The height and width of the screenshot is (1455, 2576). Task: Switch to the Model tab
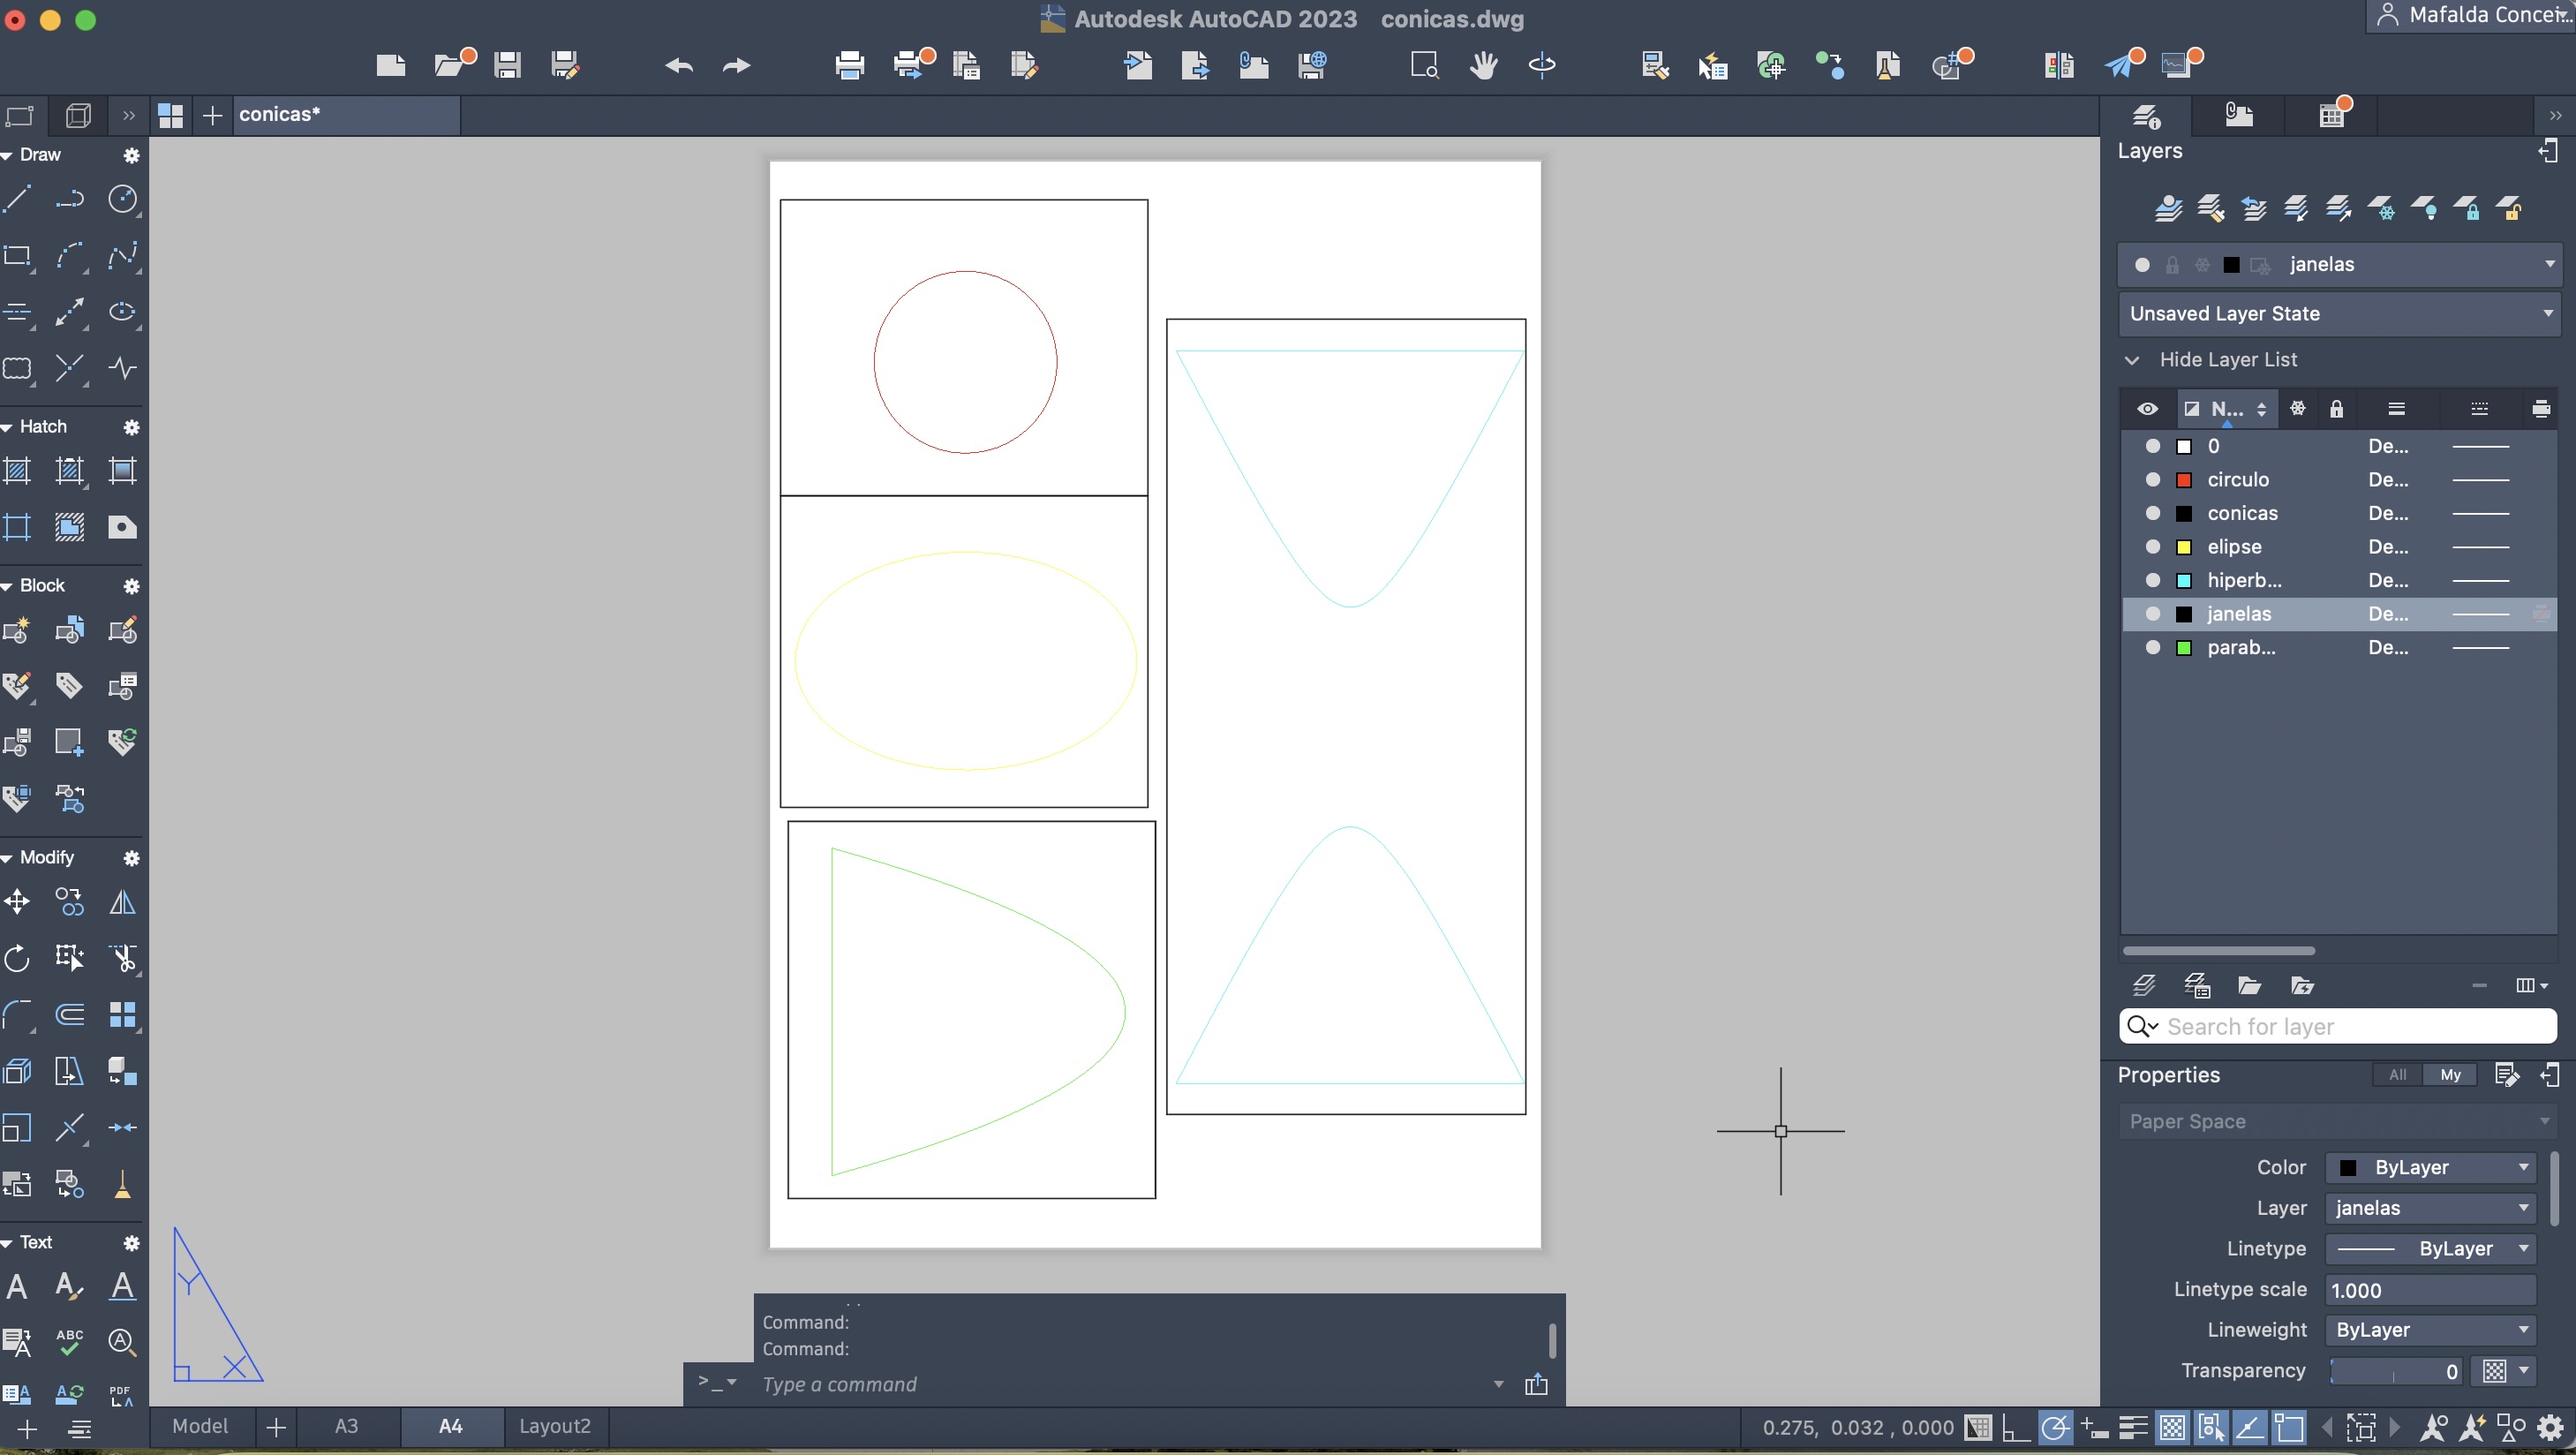coord(200,1426)
